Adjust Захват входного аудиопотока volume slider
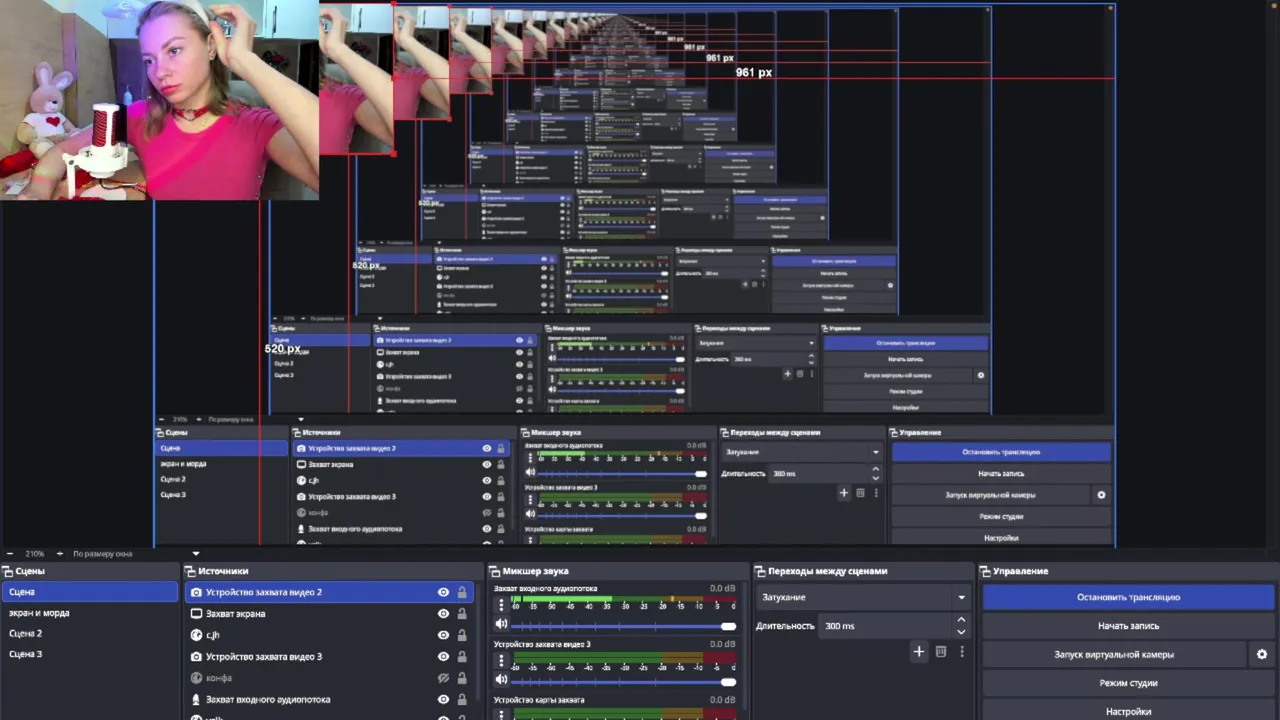This screenshot has height=720, width=1280. tap(624, 626)
